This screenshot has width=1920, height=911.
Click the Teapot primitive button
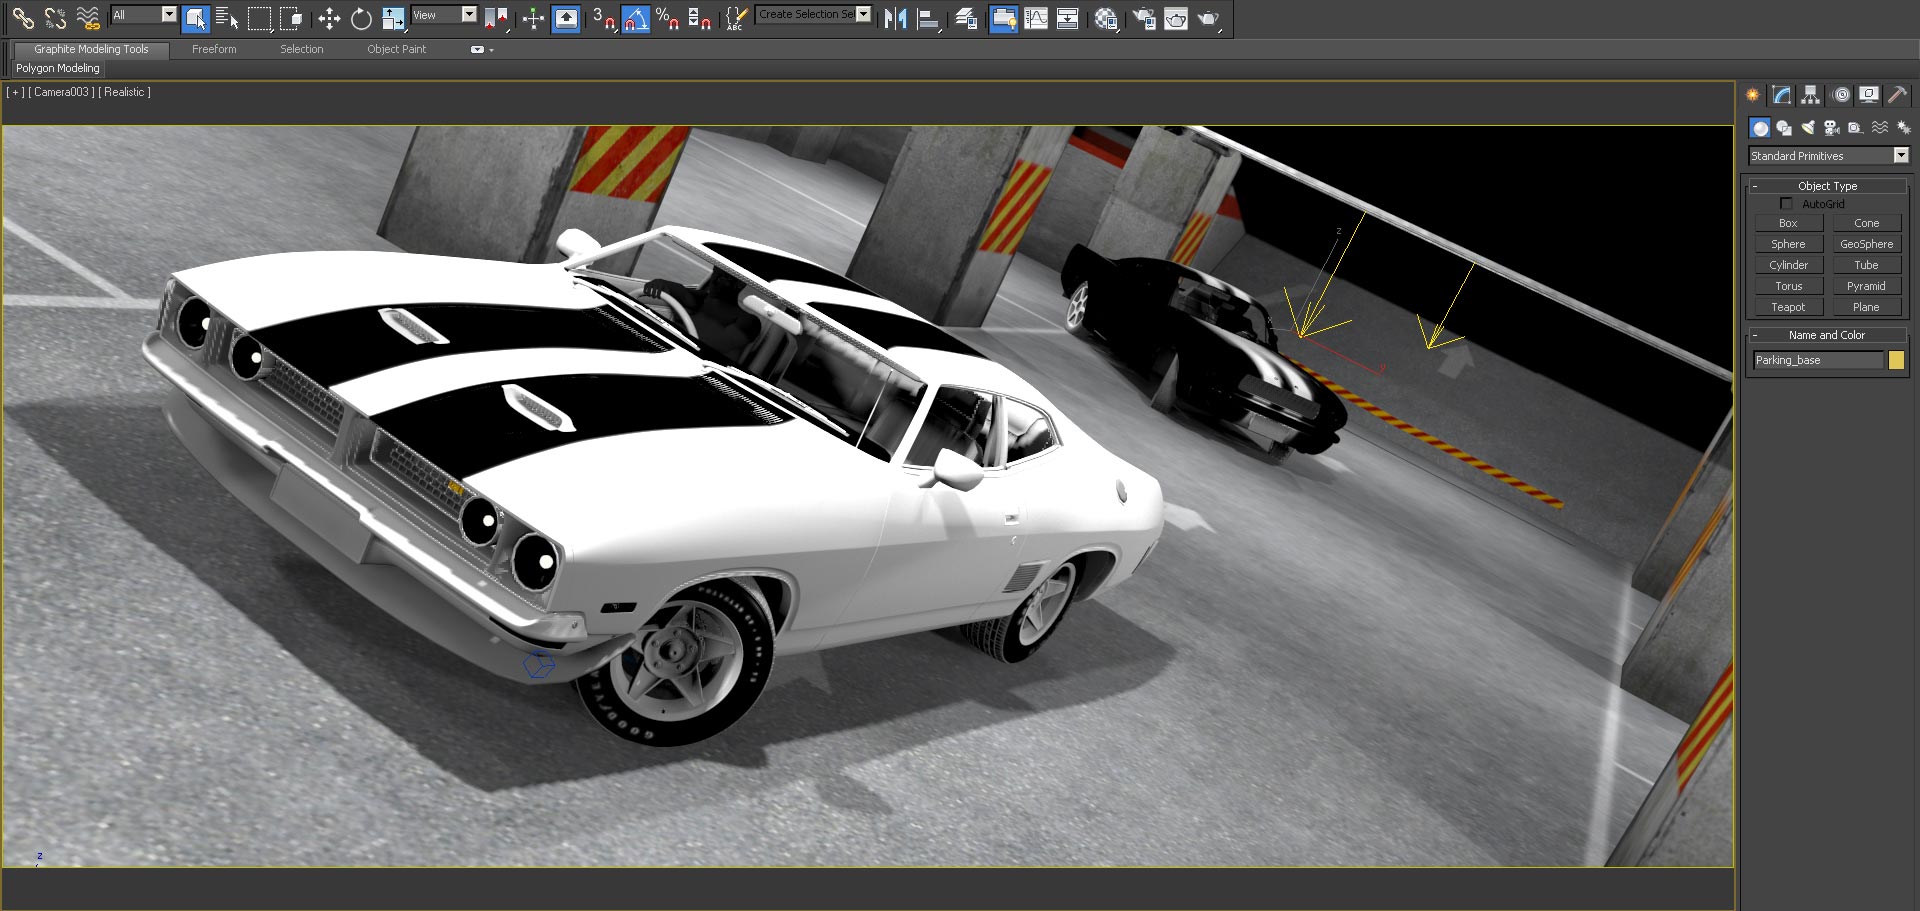pyautogui.click(x=1788, y=307)
